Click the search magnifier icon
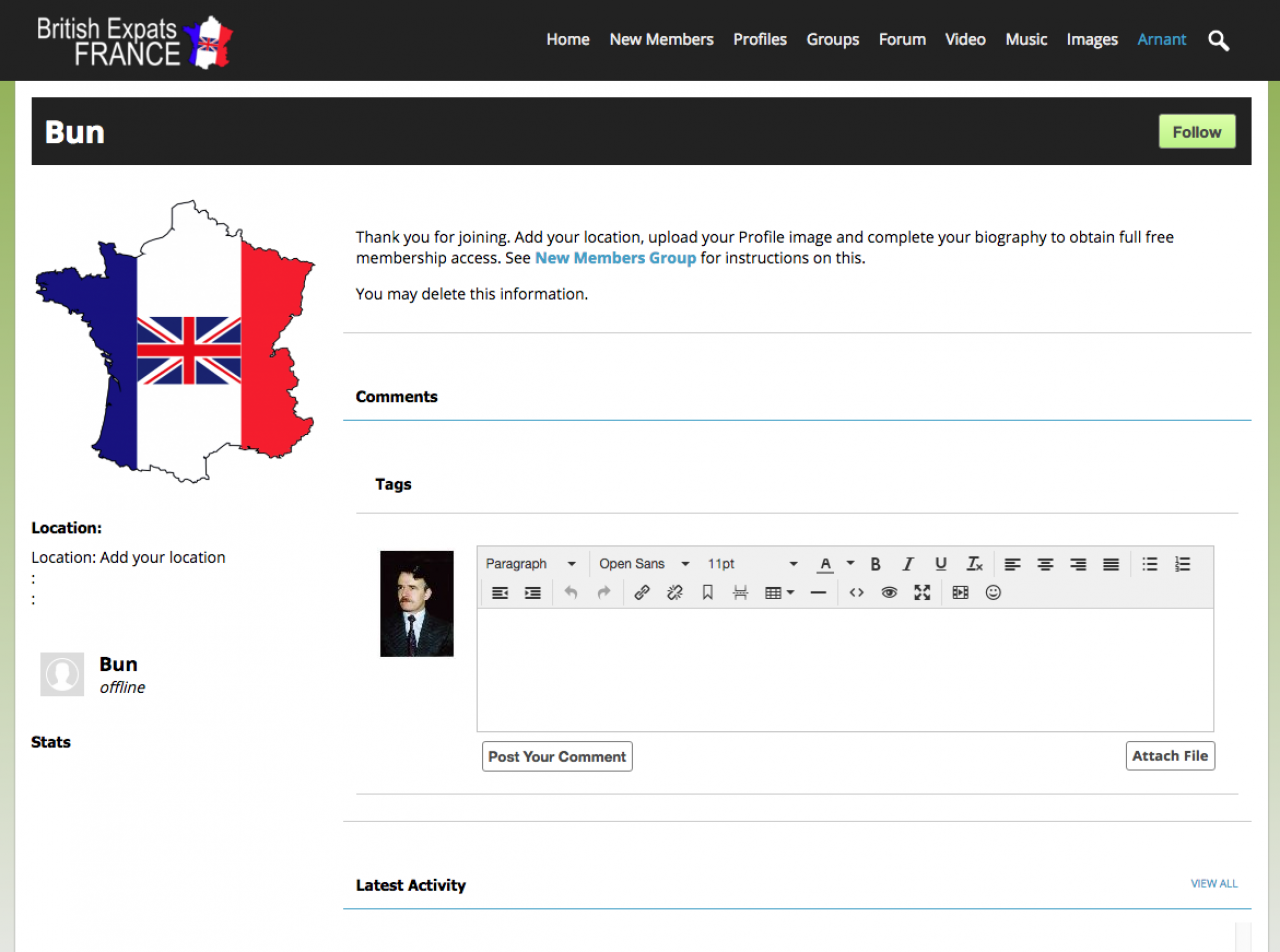The width and height of the screenshot is (1280, 952). (x=1218, y=40)
